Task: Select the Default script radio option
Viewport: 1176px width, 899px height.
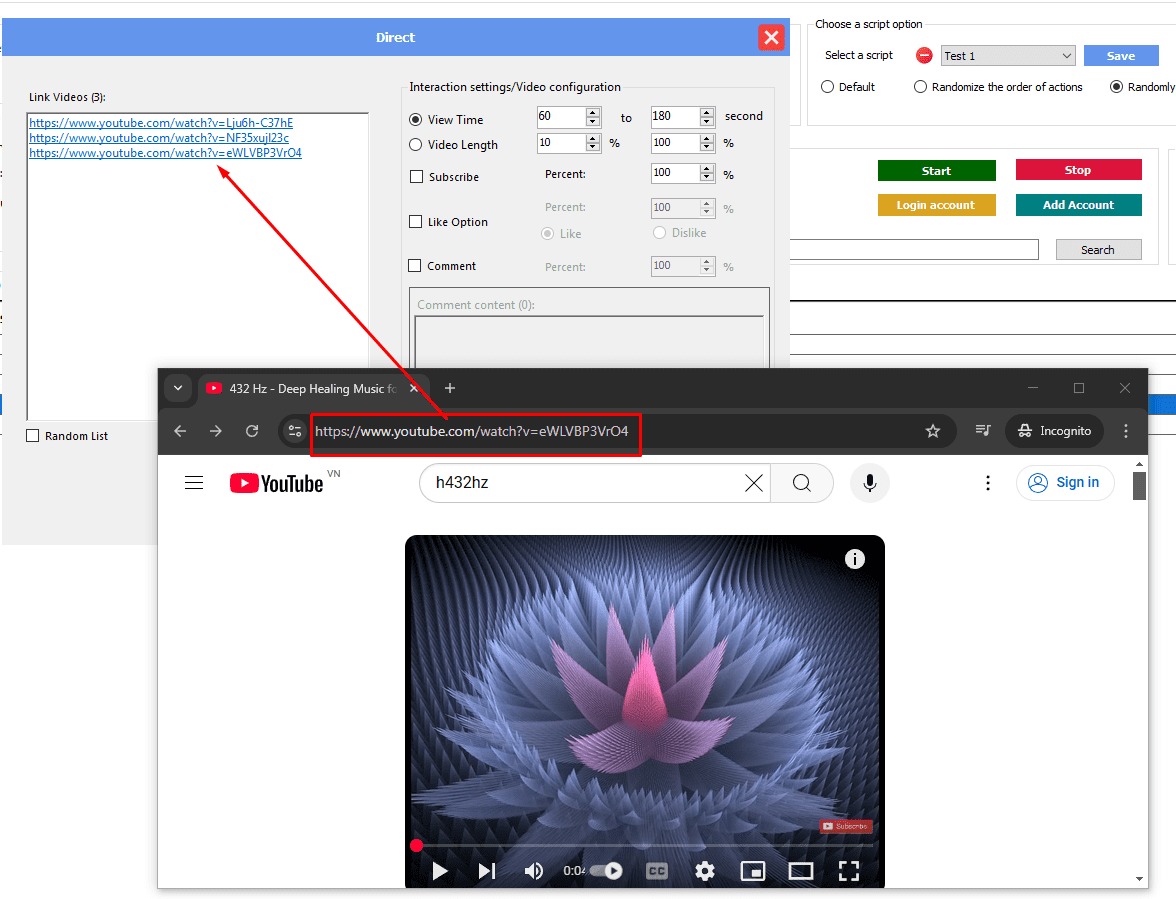Action: [x=827, y=87]
